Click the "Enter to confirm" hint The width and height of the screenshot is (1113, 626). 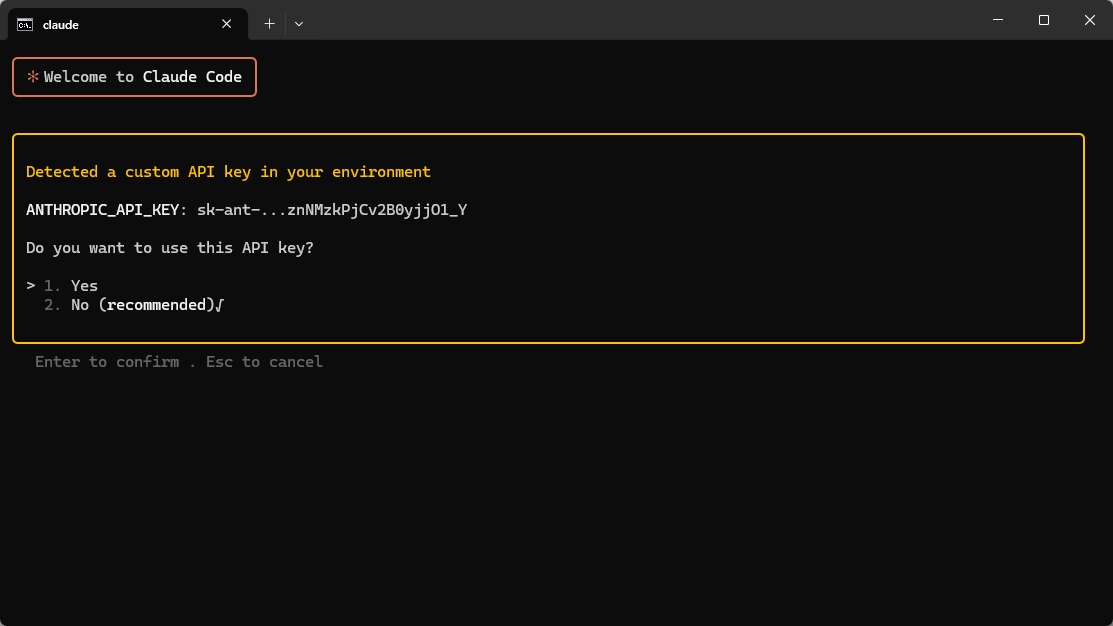coord(107,362)
